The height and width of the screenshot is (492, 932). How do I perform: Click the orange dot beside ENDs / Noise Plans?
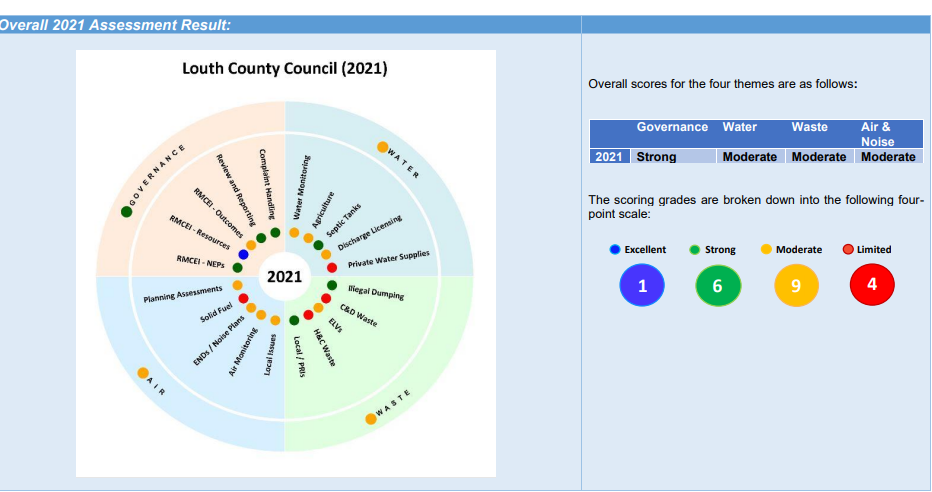(x=251, y=308)
